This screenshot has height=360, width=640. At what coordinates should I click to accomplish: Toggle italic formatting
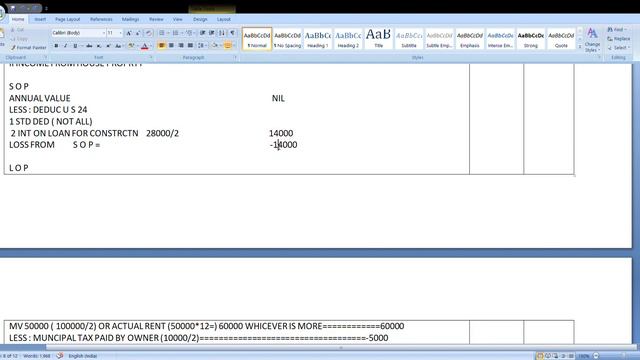click(65, 46)
